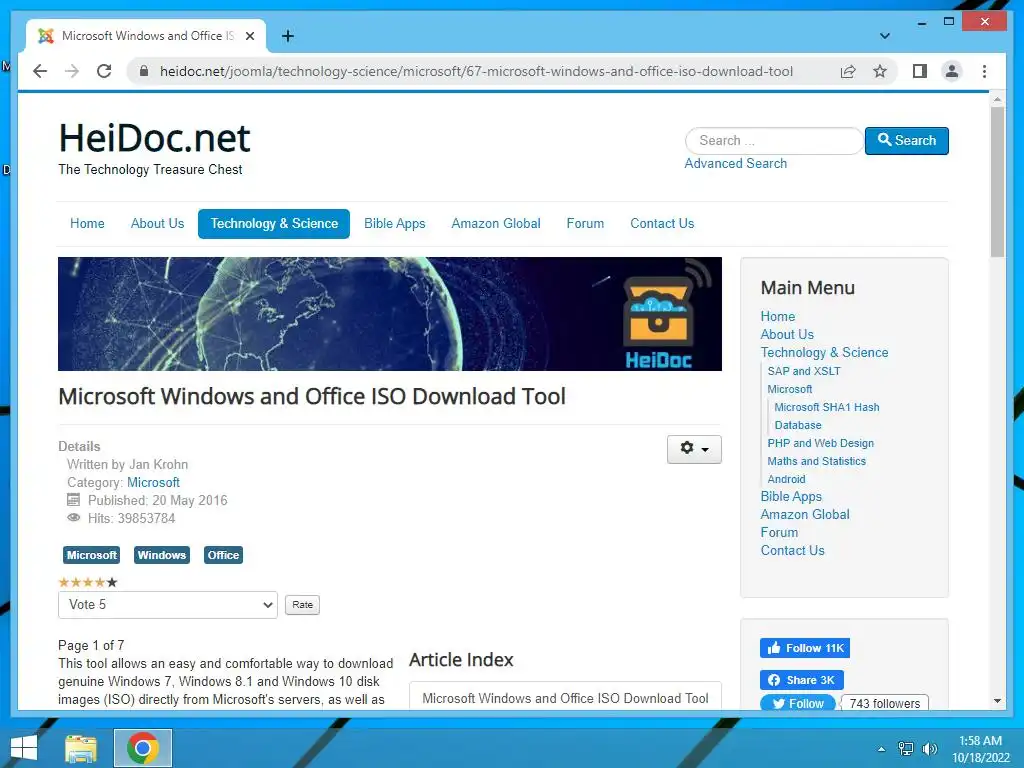Open the article gear options dropdown
The width and height of the screenshot is (1024, 768).
694,449
